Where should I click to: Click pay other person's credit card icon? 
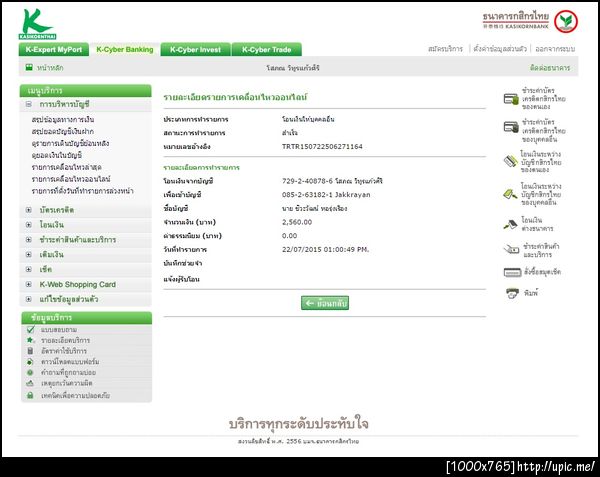pos(511,127)
